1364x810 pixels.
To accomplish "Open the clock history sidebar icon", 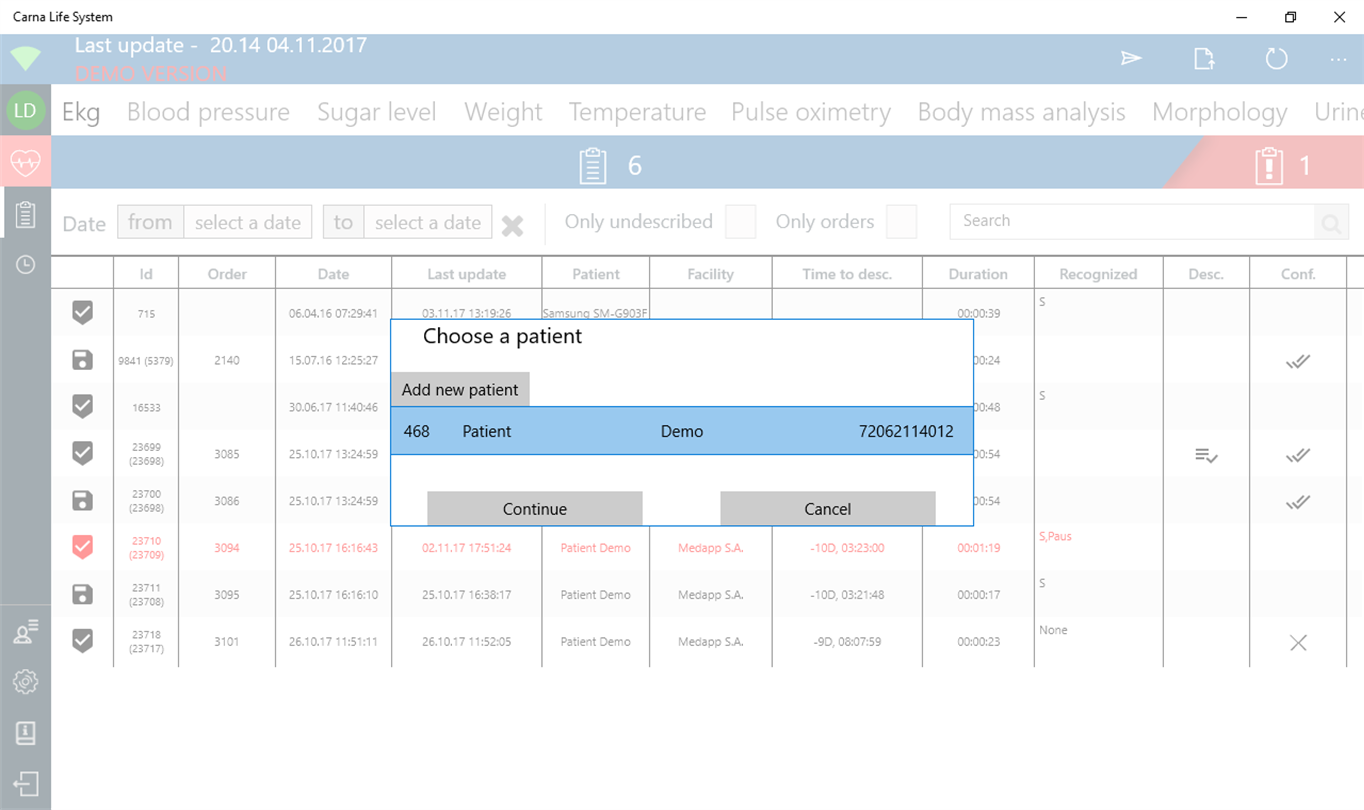I will [x=26, y=265].
